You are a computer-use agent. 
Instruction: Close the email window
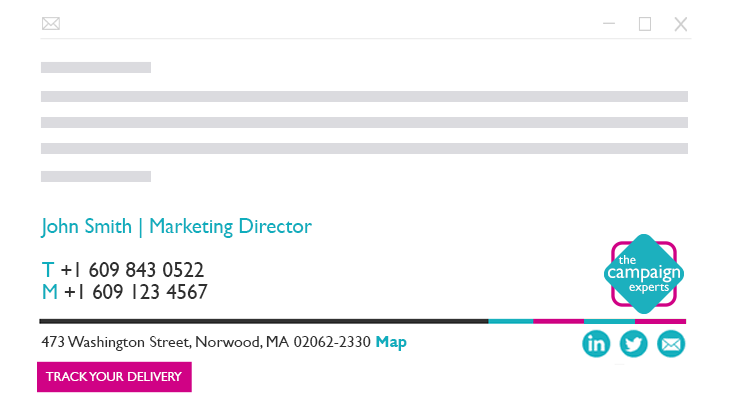pyautogui.click(x=681, y=24)
